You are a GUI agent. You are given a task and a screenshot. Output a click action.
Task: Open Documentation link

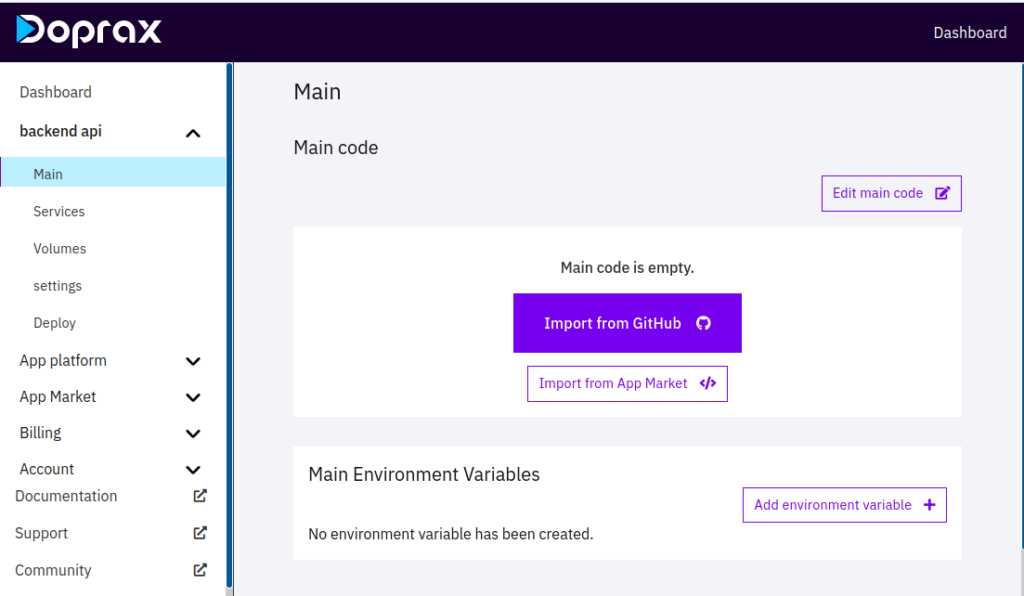[x=66, y=496]
